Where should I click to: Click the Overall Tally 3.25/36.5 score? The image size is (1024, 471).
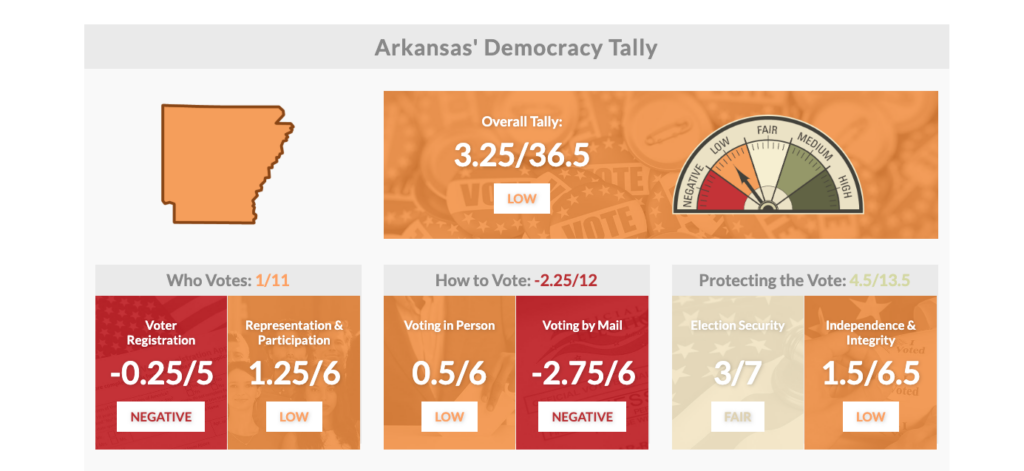click(x=521, y=155)
